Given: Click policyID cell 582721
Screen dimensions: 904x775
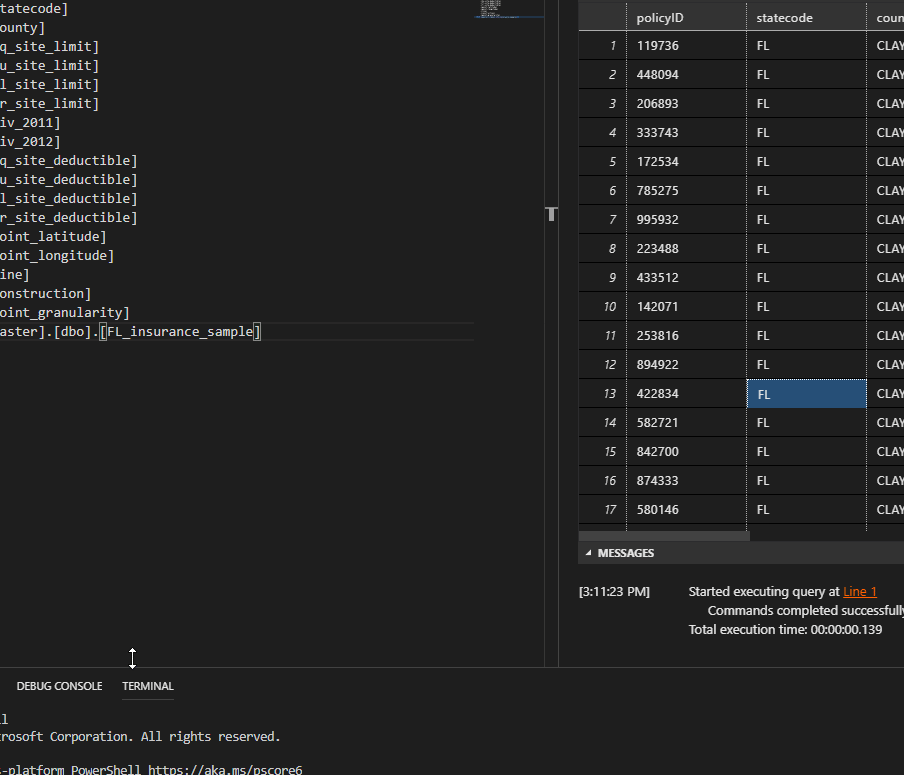Looking at the screenshot, I should [686, 423].
